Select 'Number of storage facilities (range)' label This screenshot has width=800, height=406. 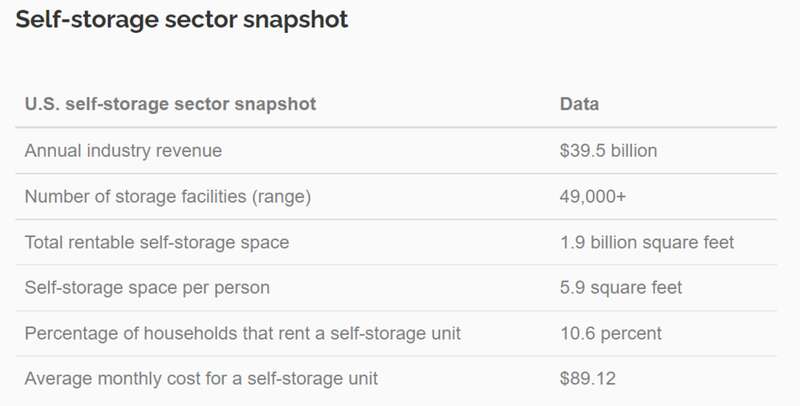point(168,196)
